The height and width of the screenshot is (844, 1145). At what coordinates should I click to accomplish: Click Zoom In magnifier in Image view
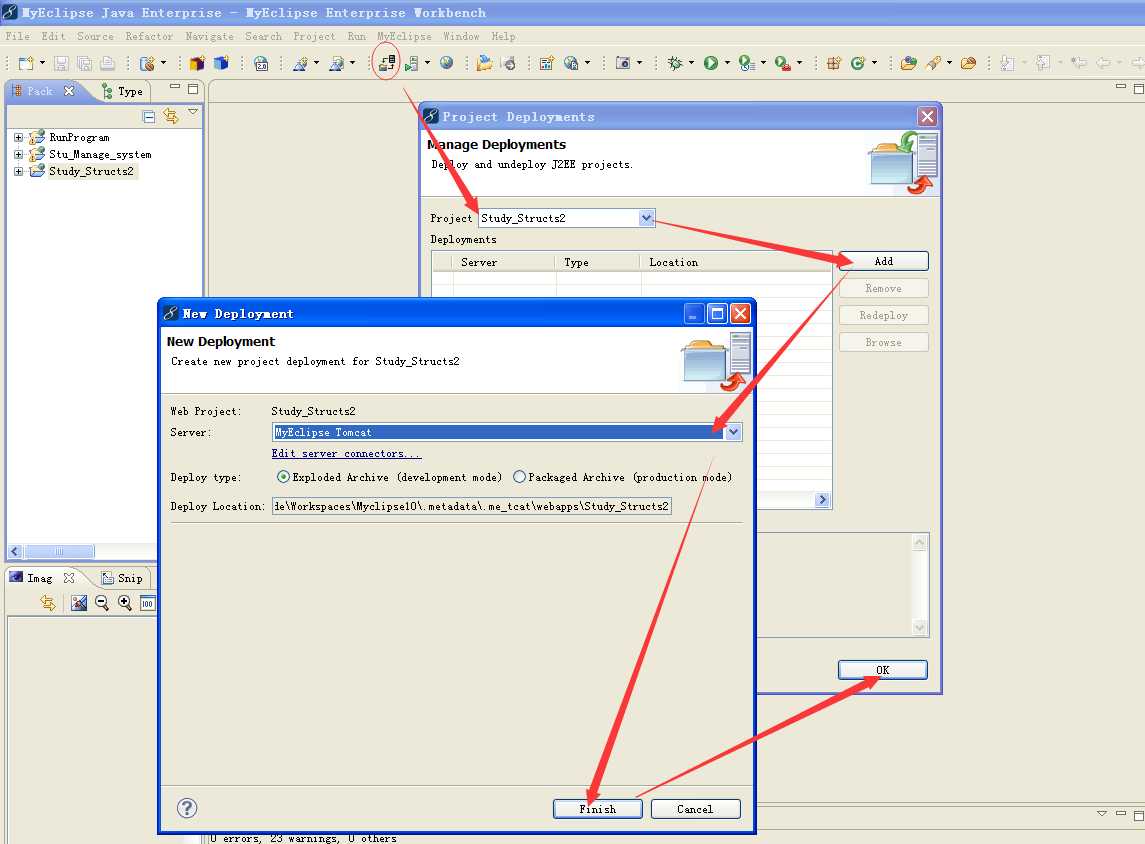(x=125, y=603)
